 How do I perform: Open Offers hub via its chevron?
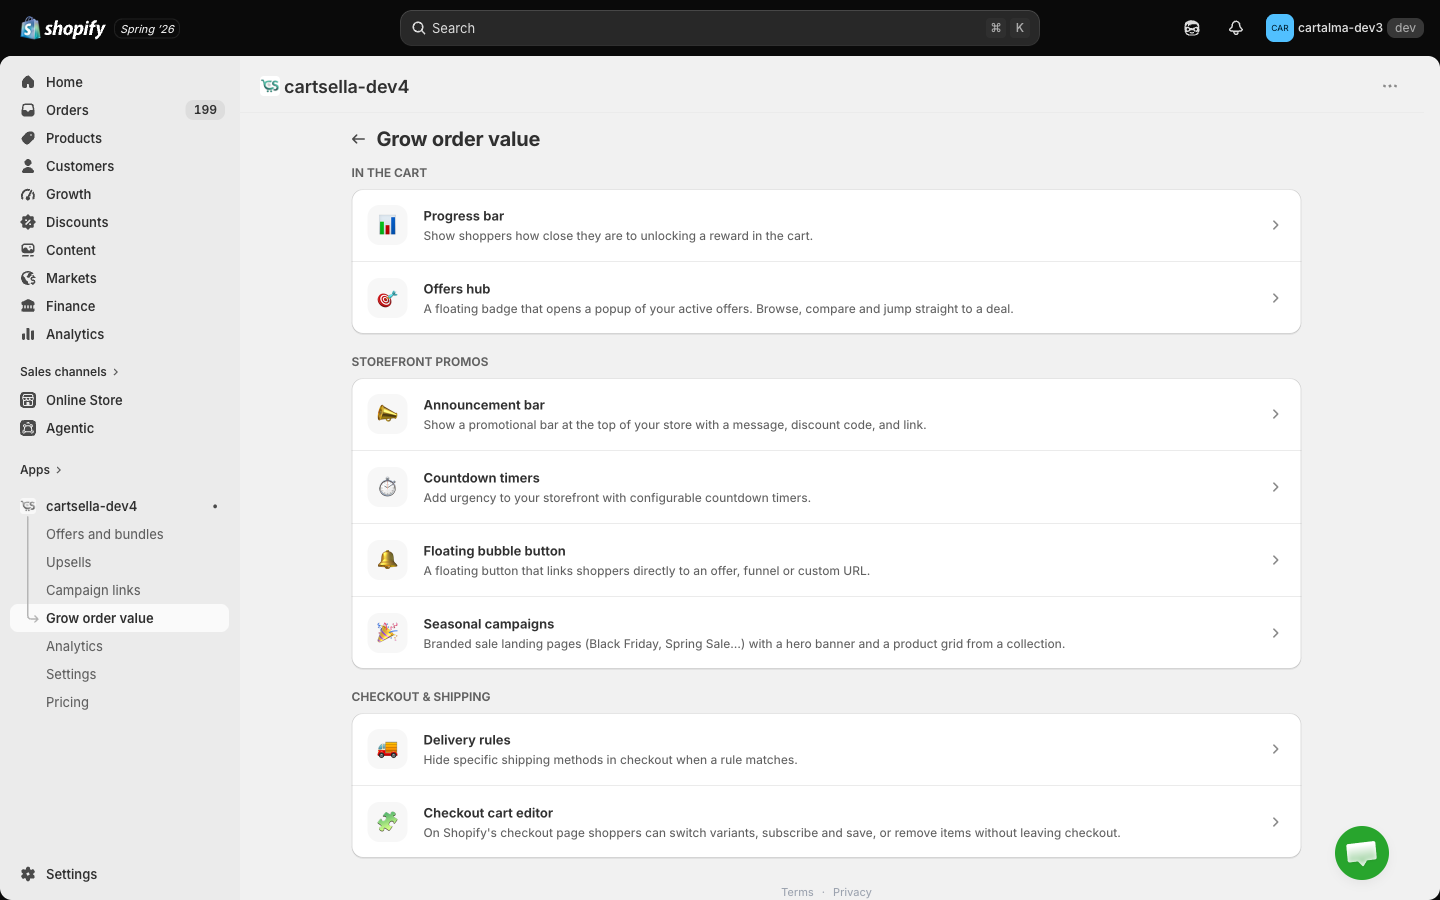[x=1275, y=298]
